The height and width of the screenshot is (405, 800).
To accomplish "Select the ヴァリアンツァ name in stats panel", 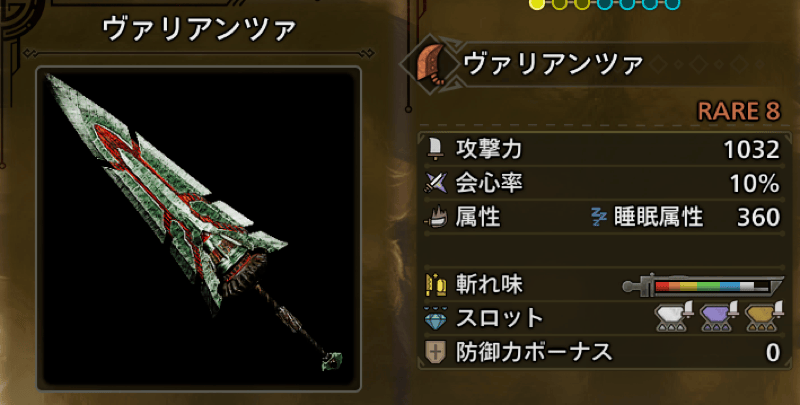I will click(x=553, y=65).
